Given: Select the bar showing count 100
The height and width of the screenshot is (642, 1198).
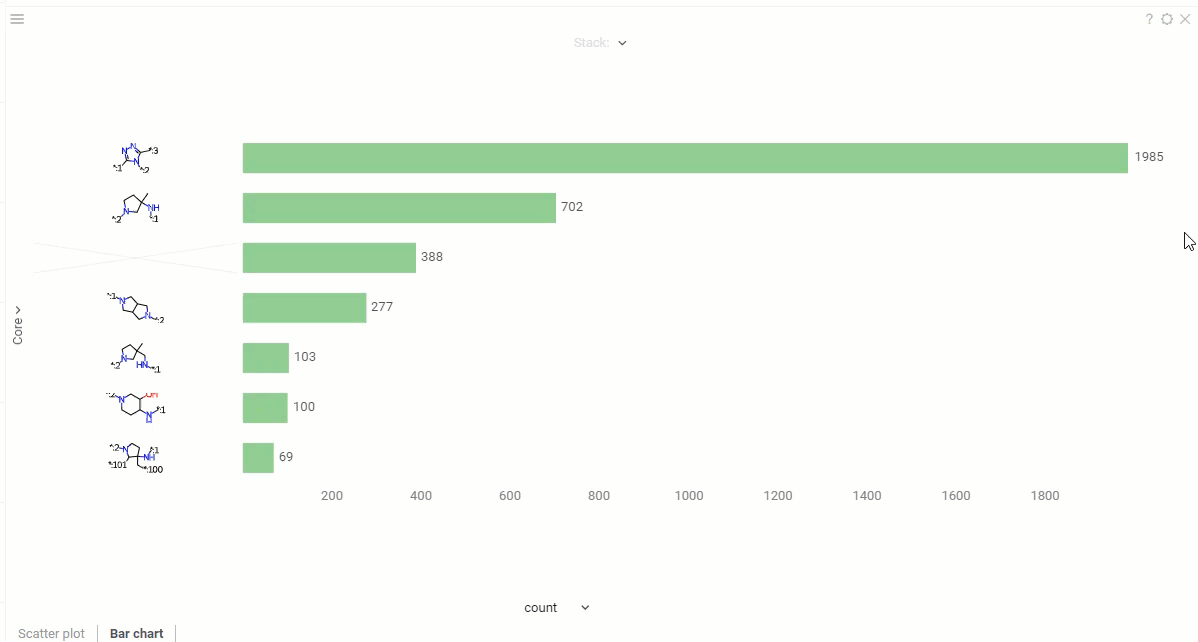Looking at the screenshot, I should pyautogui.click(x=264, y=406).
